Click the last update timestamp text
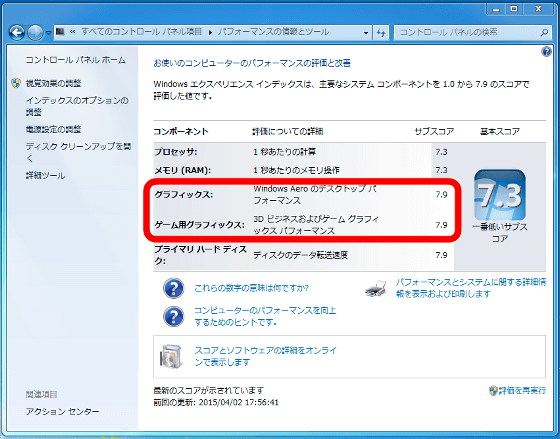Screen dimensions: 560x439 216,402
